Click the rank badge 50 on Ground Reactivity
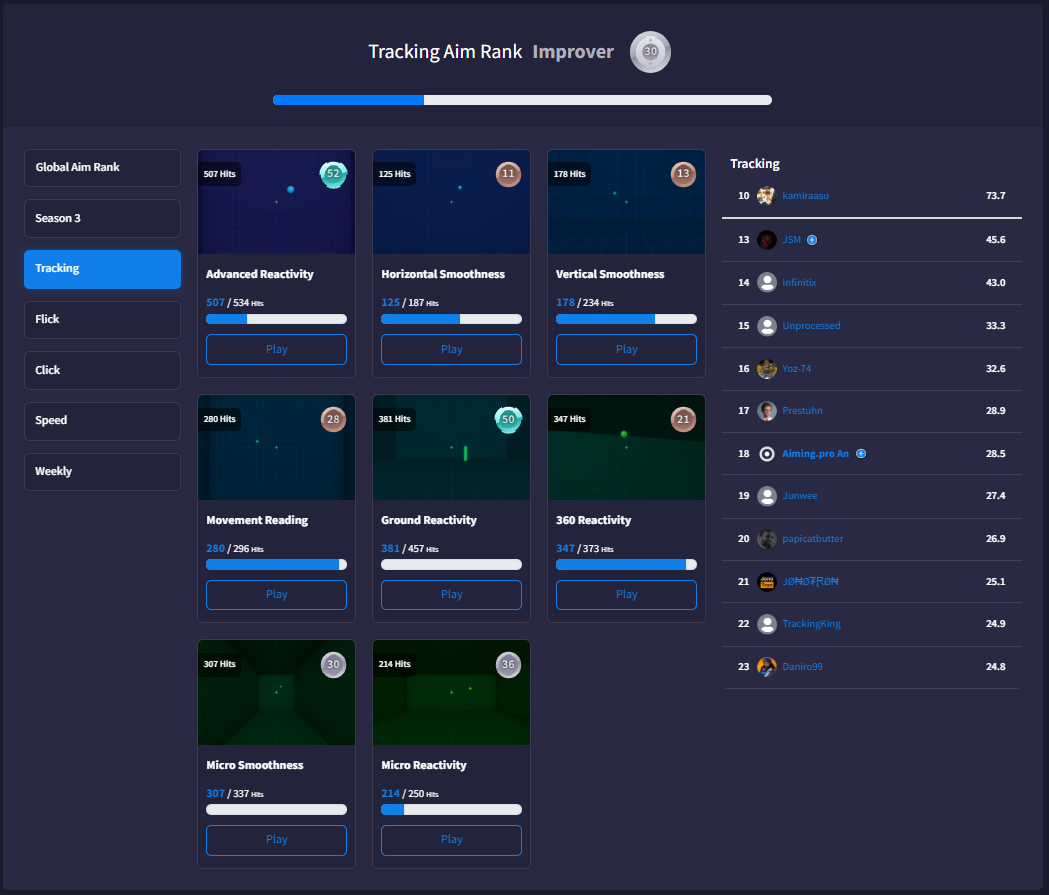 point(508,420)
